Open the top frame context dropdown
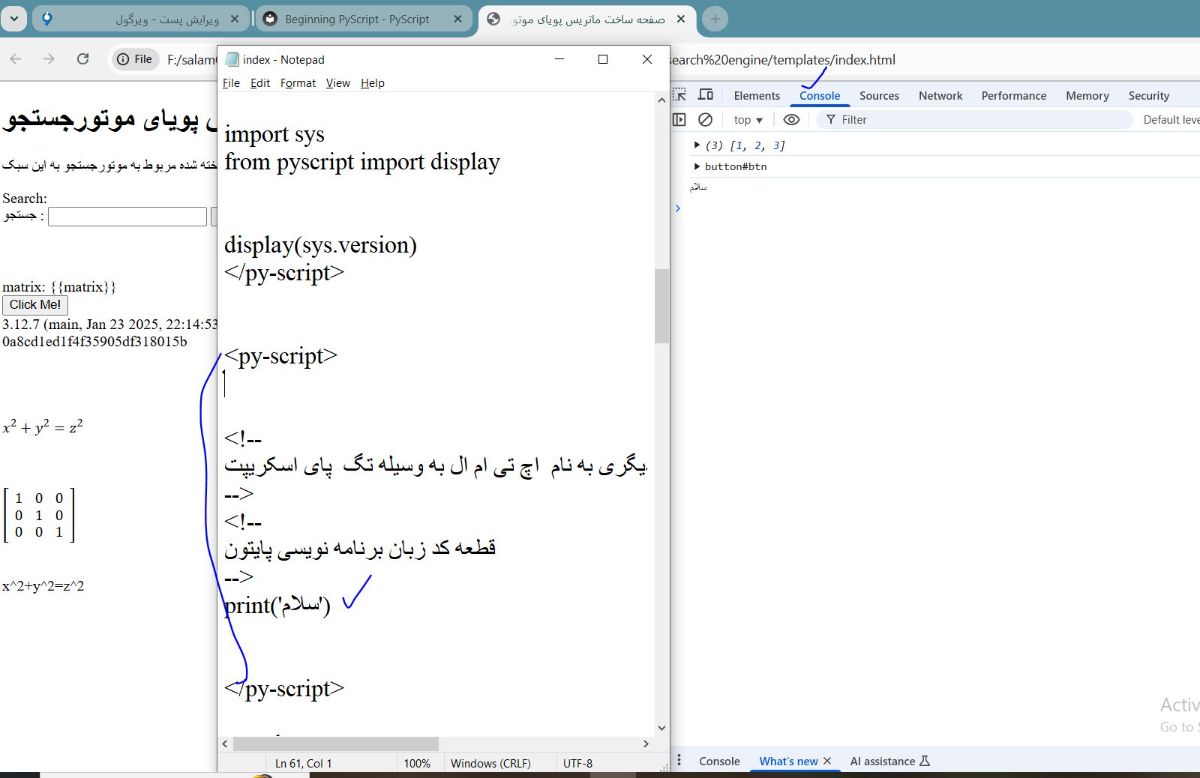The width and height of the screenshot is (1200, 778). (x=748, y=119)
